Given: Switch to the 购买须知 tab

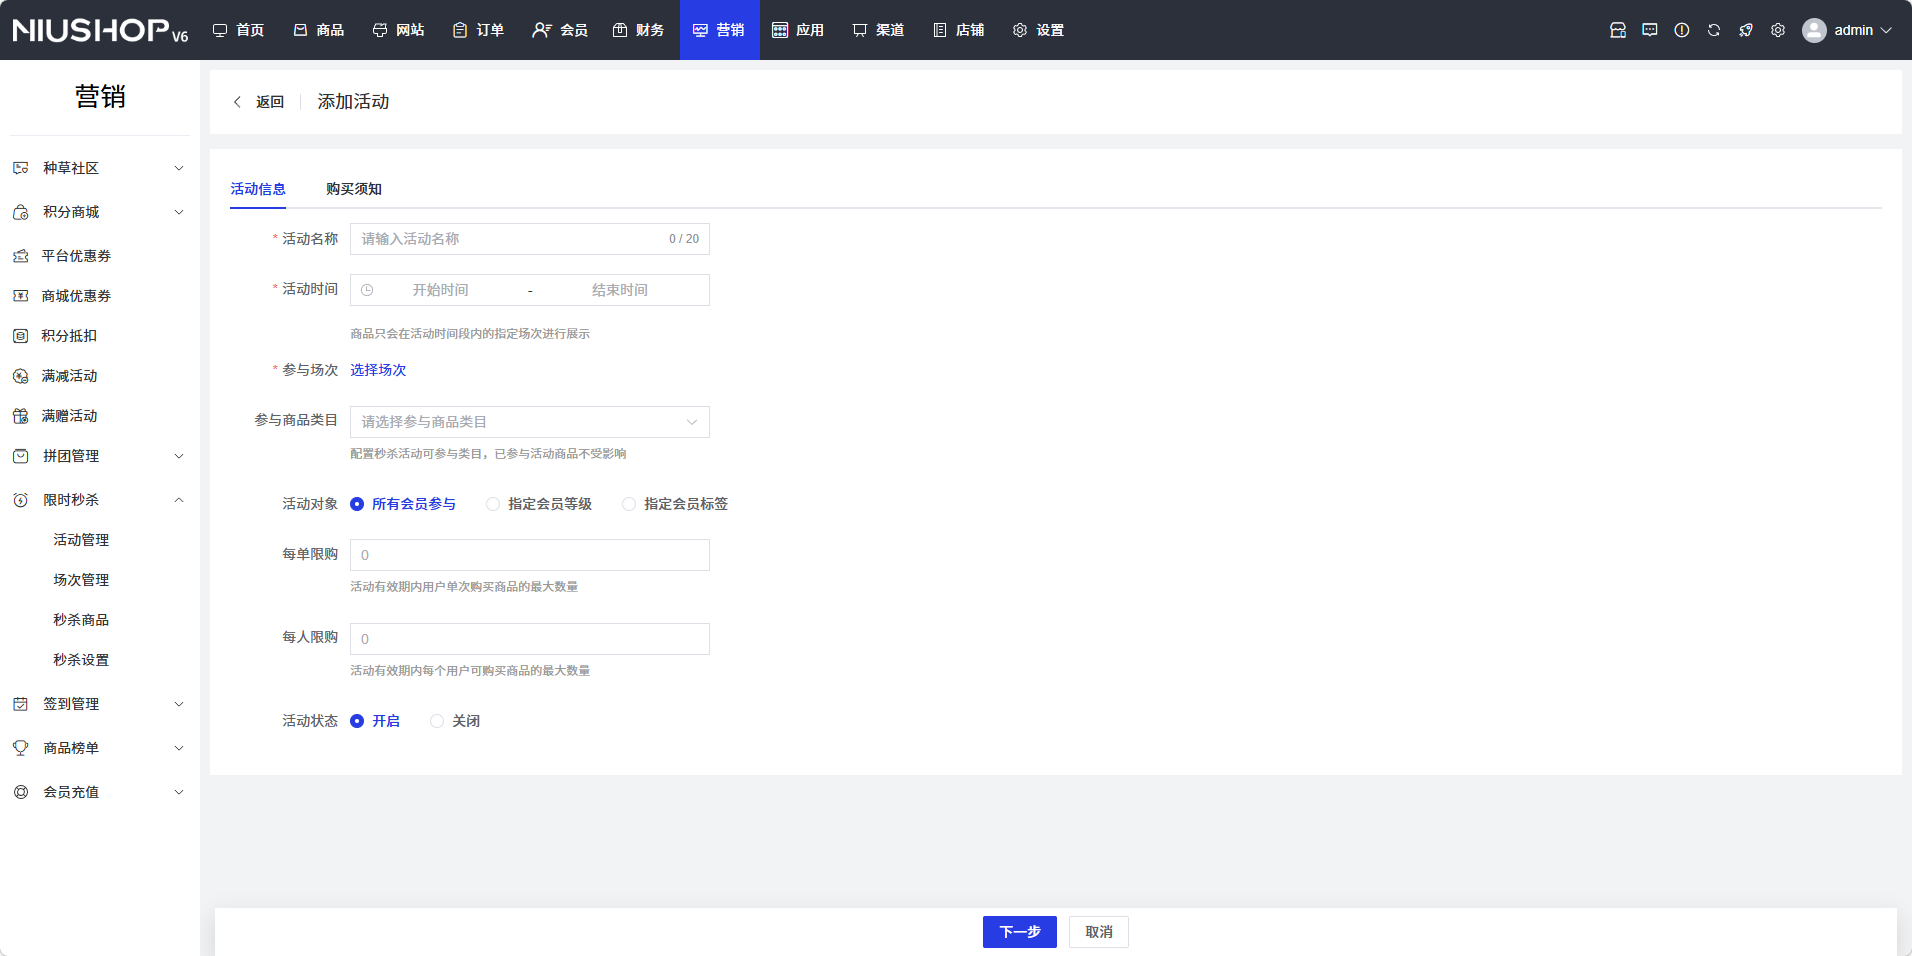Looking at the screenshot, I should 354,189.
